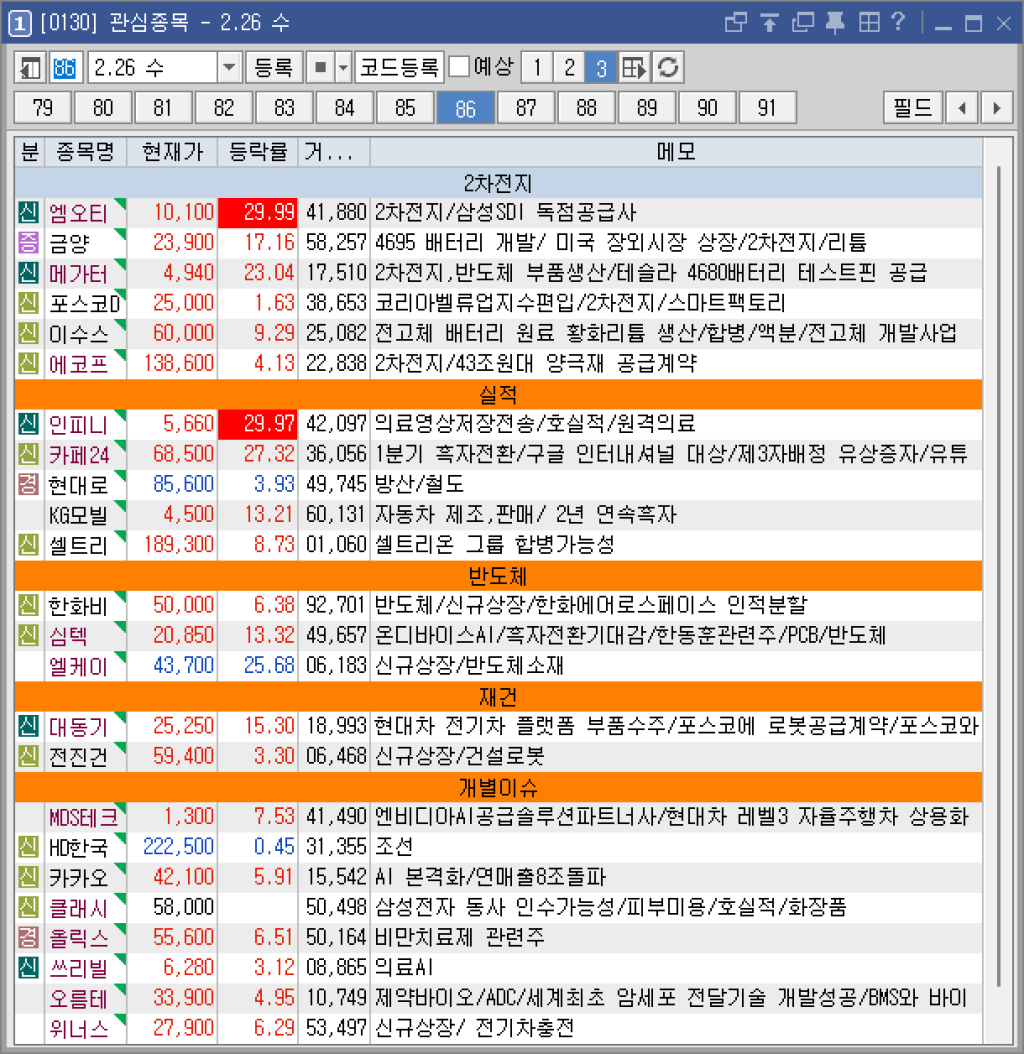This screenshot has width=1024, height=1054.
Task: Click the orange 재건 group header
Action: pyautogui.click(x=498, y=696)
